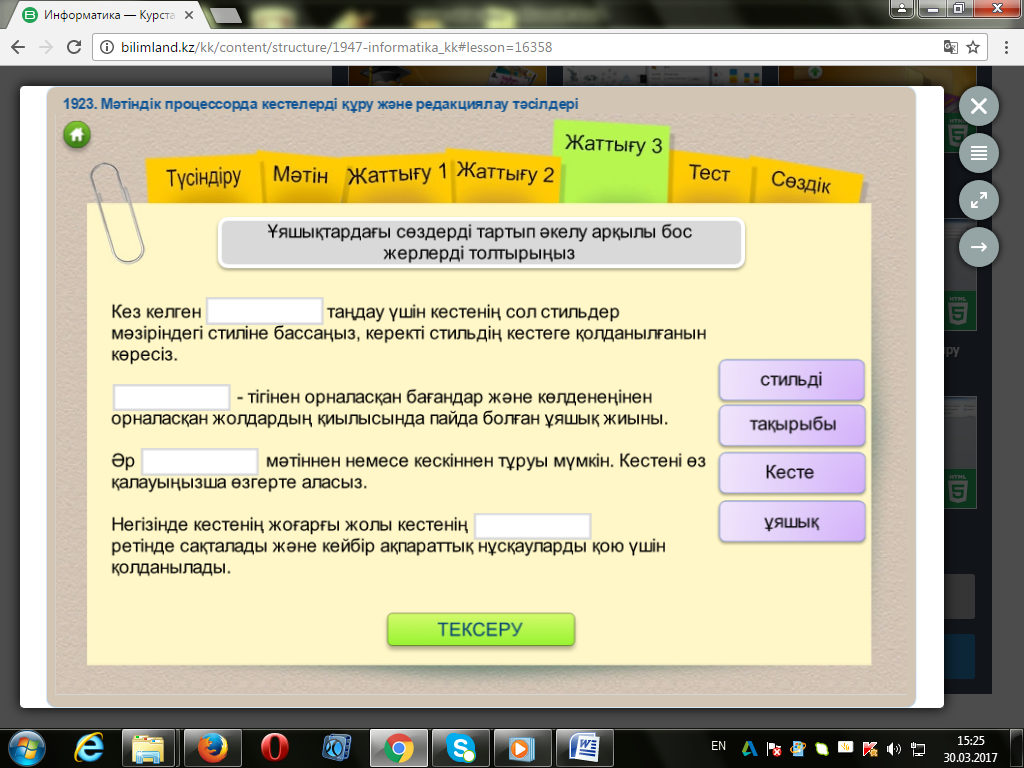Open Chrome three-dot menu

tap(1005, 47)
